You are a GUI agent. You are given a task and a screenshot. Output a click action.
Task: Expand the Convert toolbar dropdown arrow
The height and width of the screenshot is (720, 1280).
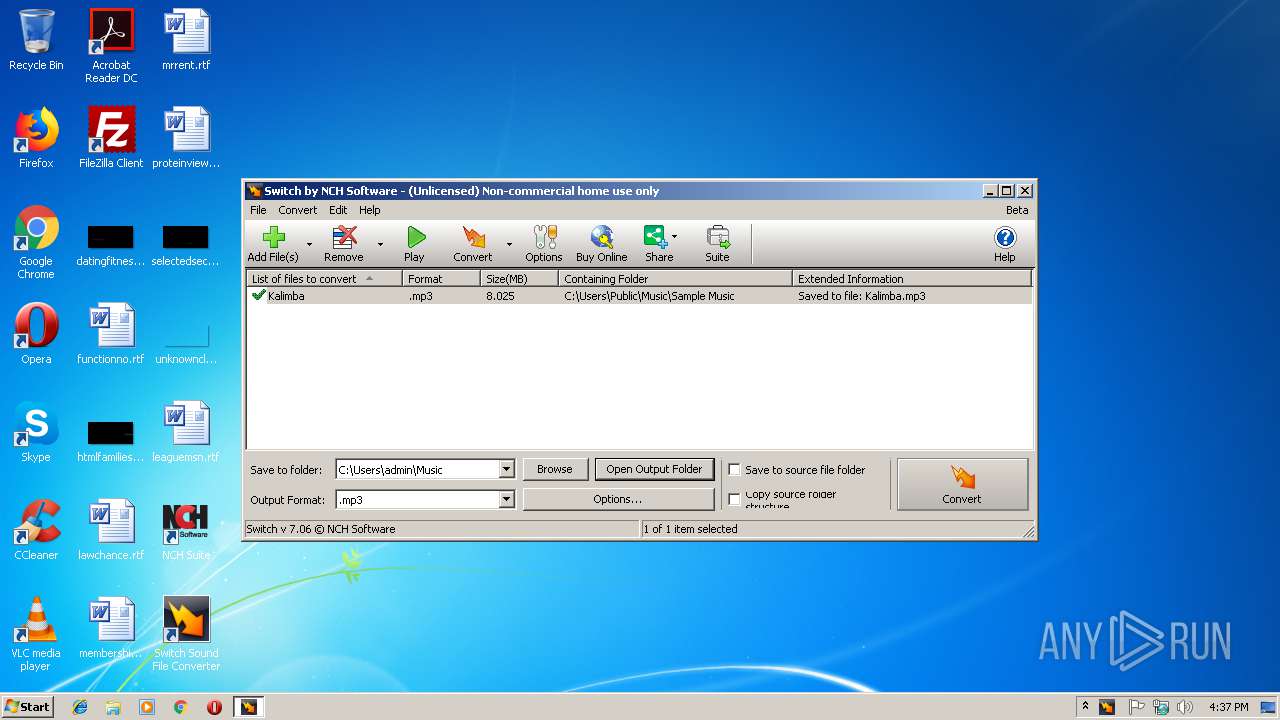509,244
